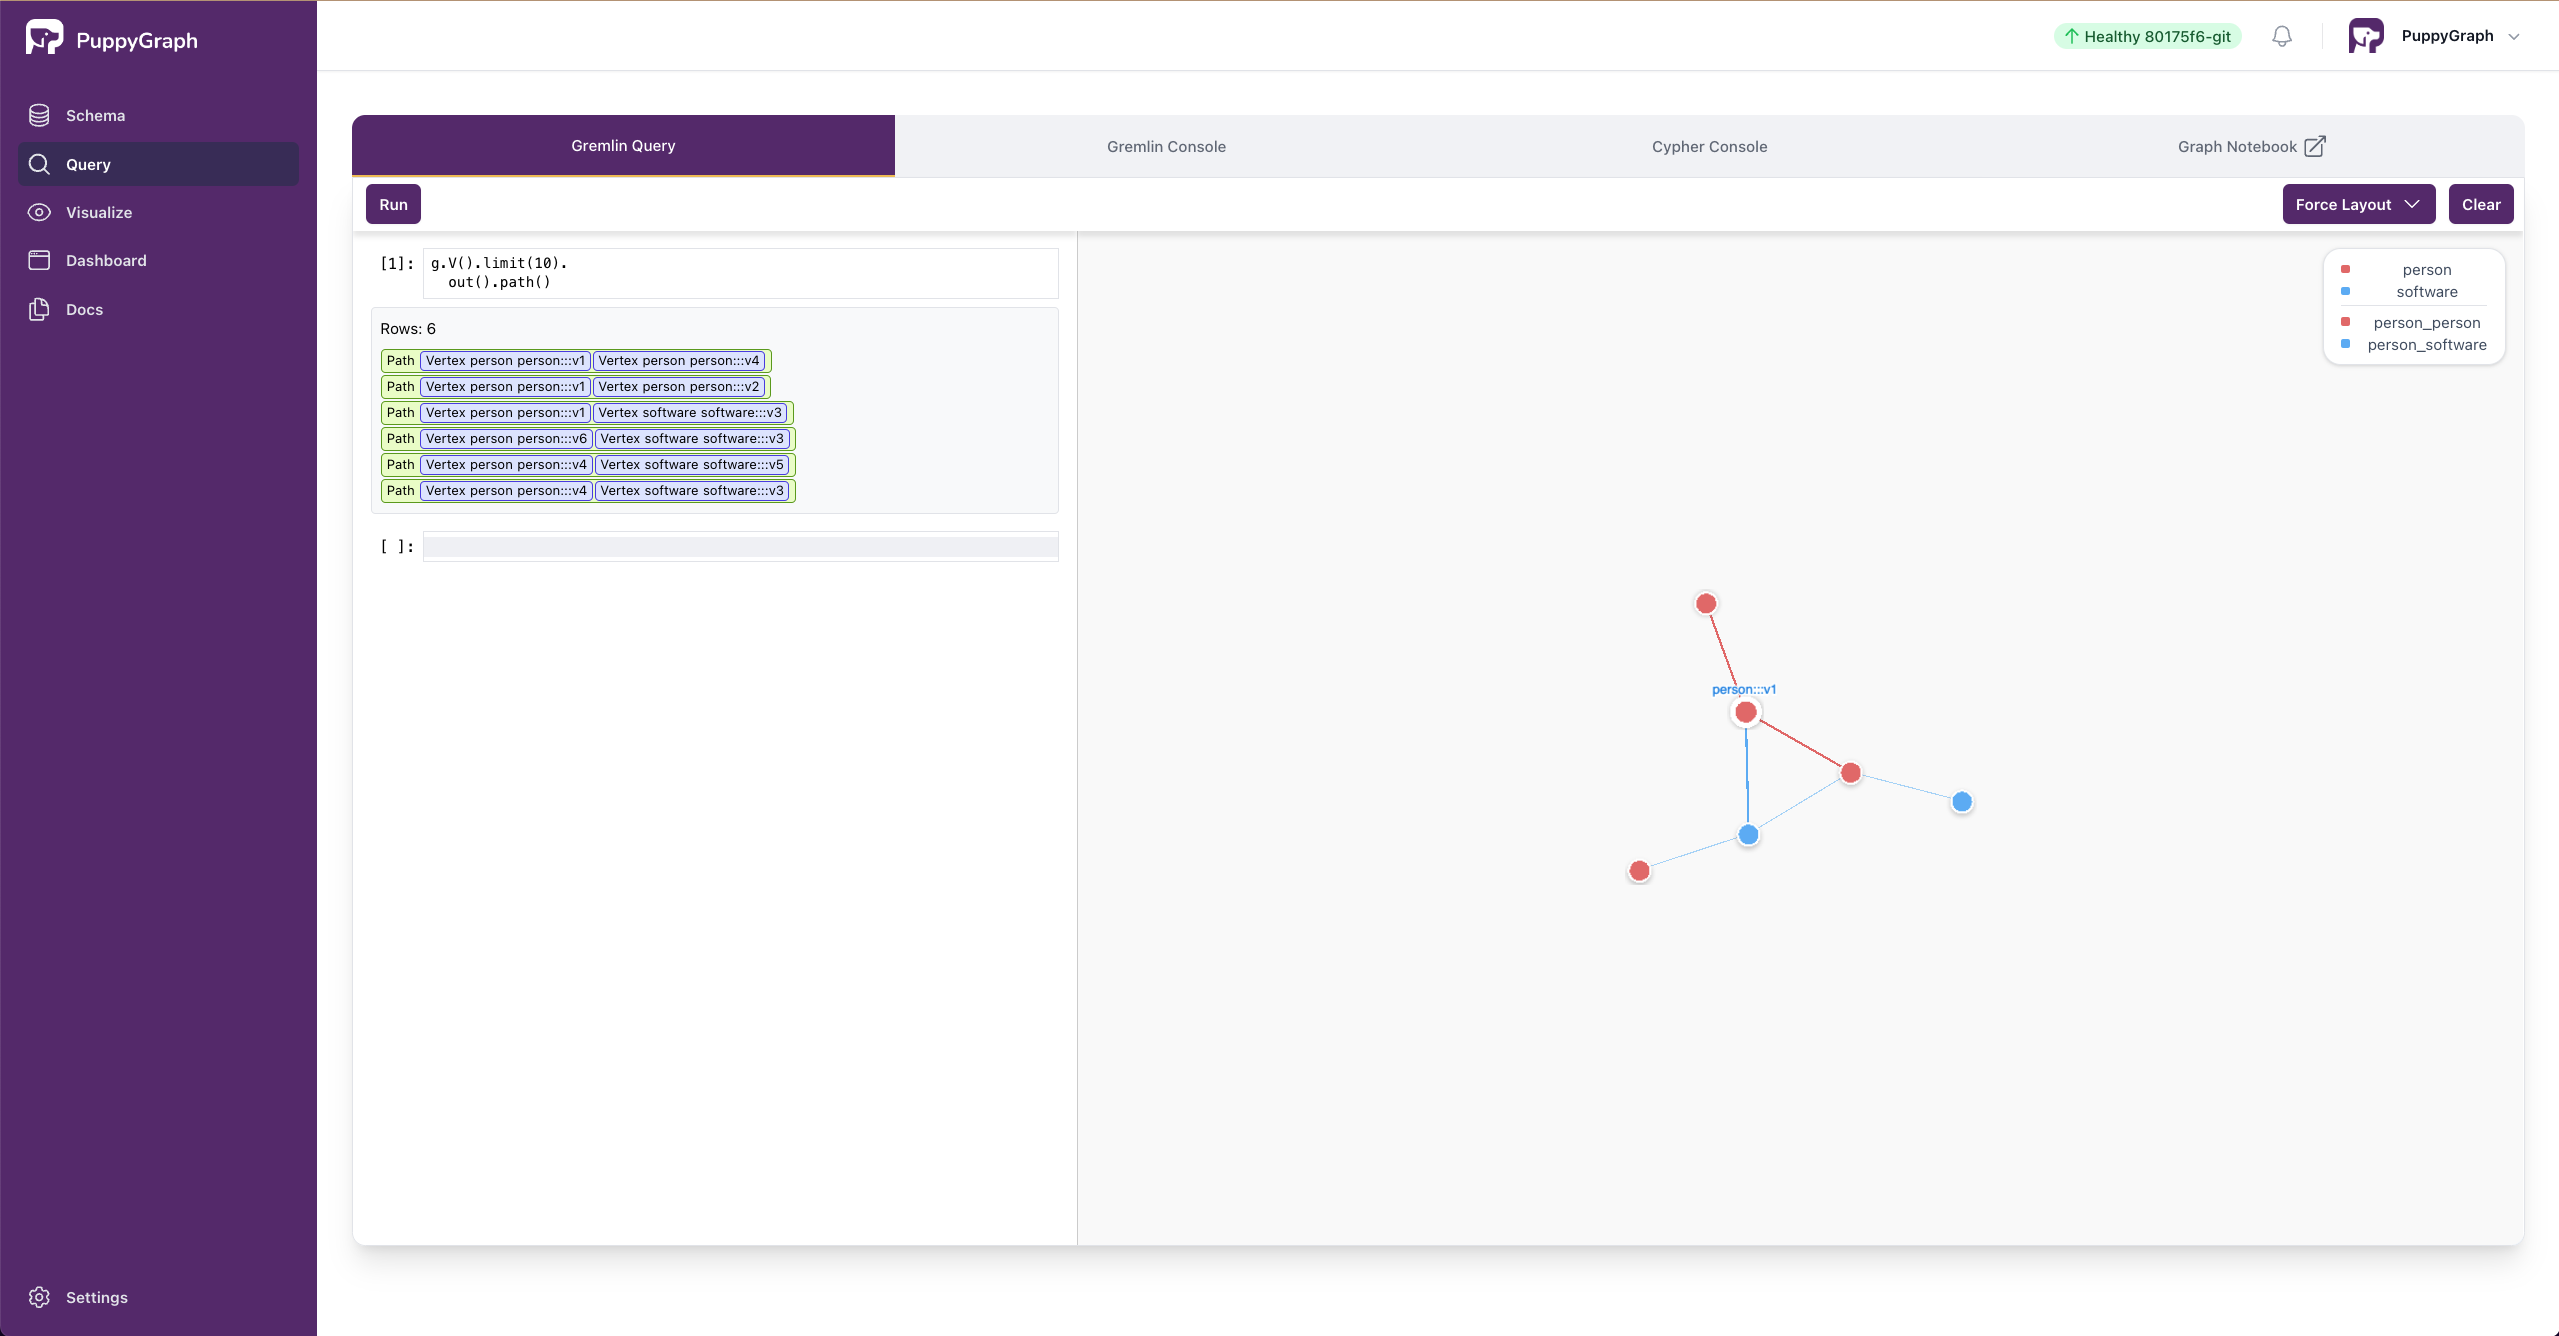
Task: Open the Force Layout dropdown
Action: click(x=2356, y=204)
